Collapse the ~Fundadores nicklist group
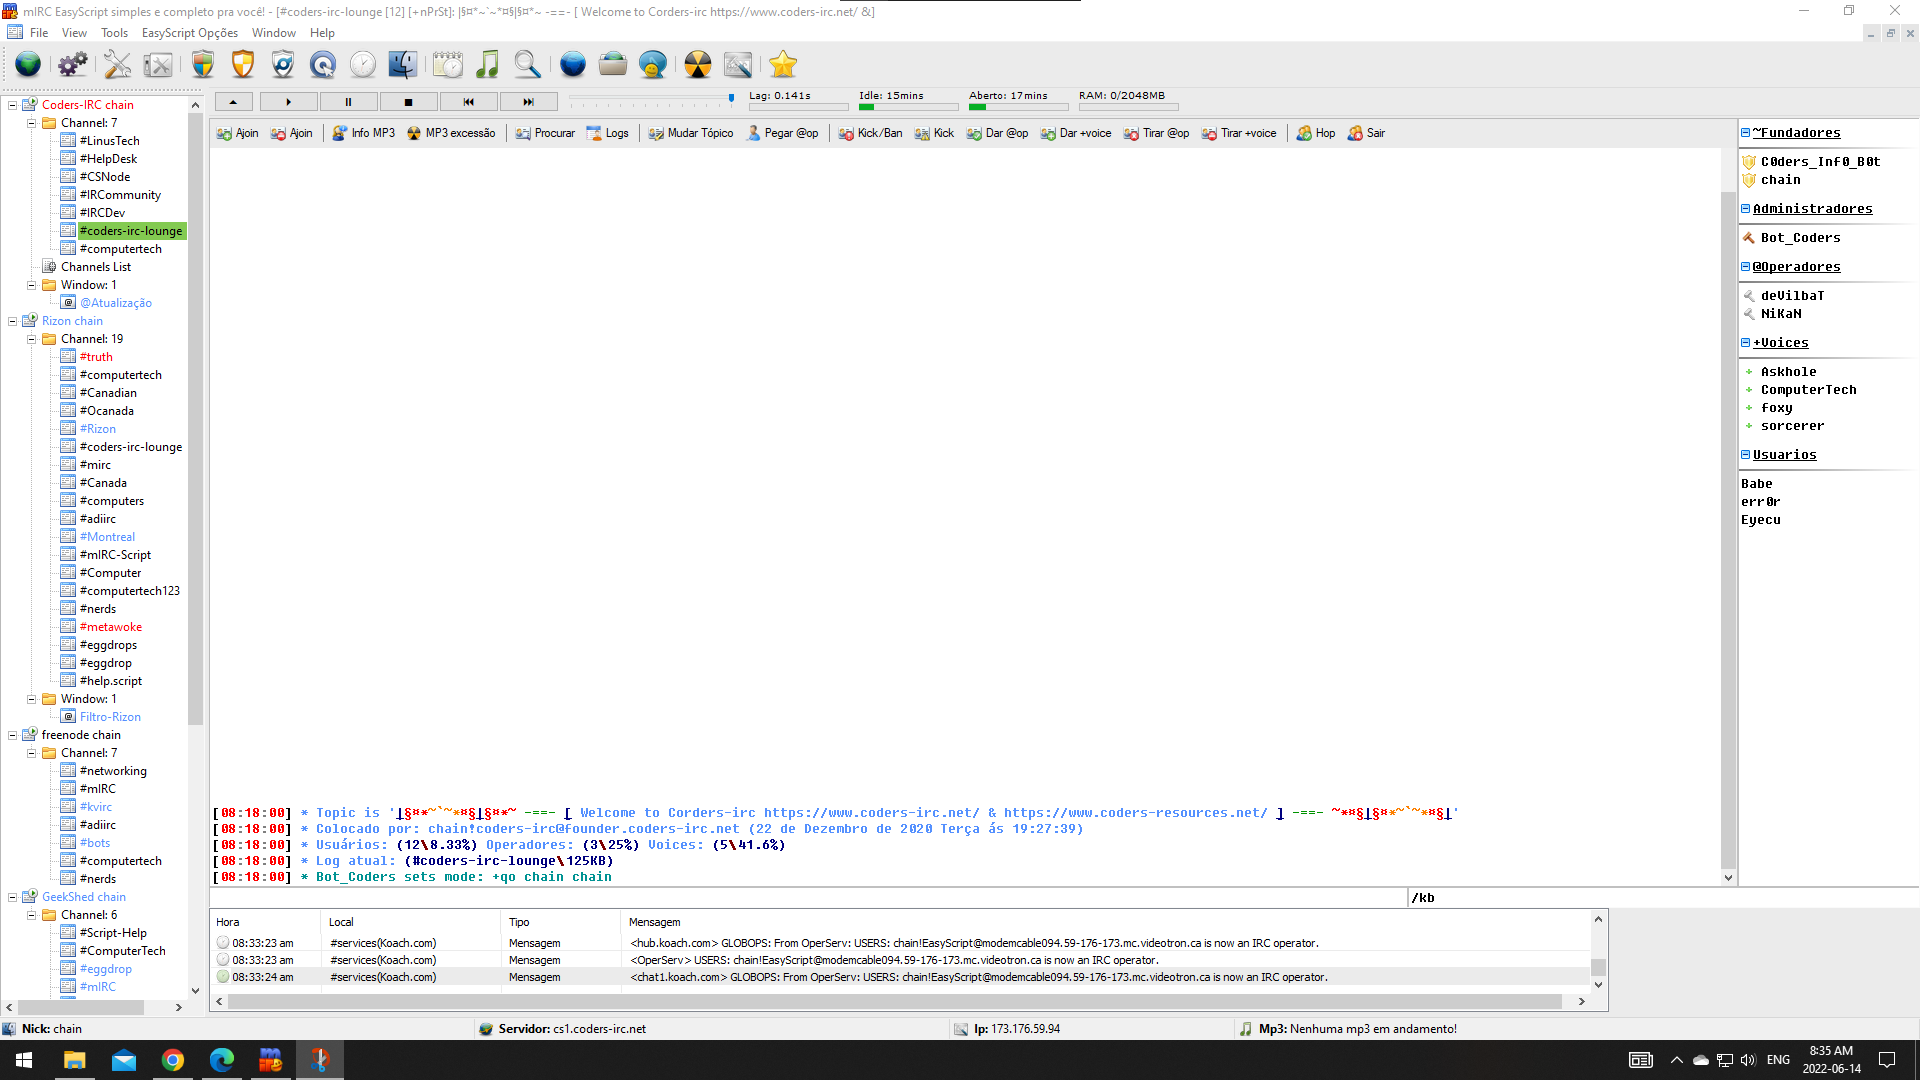The height and width of the screenshot is (1080, 1920). coord(1745,133)
